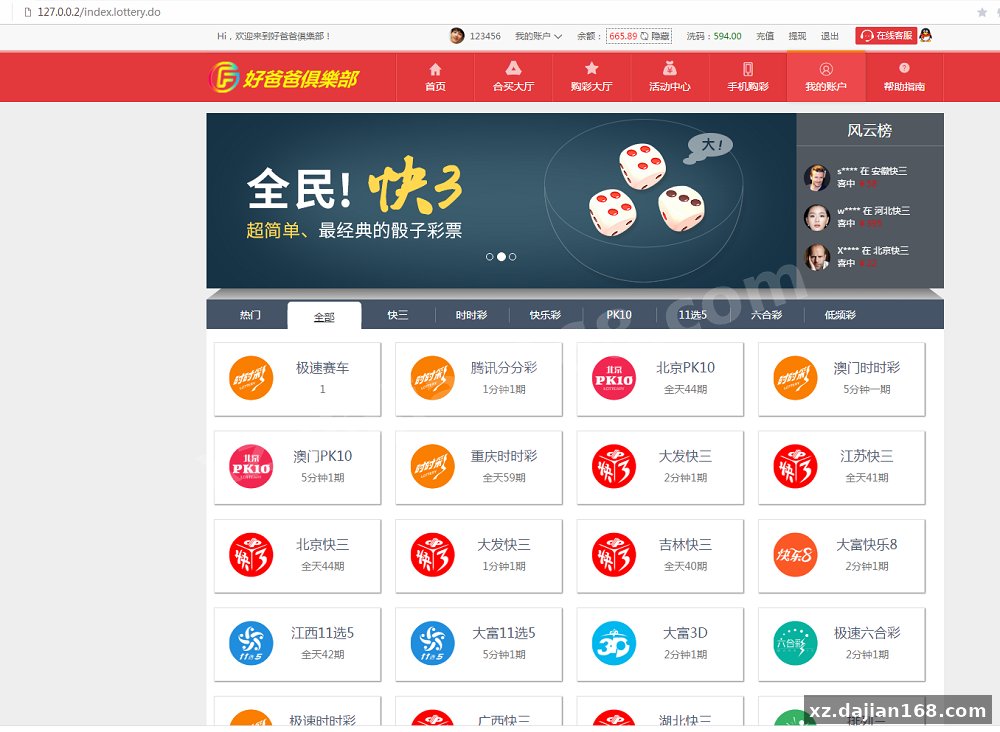1000x732 pixels.
Task: Switch to the 时时彩 tab
Action: click(471, 315)
